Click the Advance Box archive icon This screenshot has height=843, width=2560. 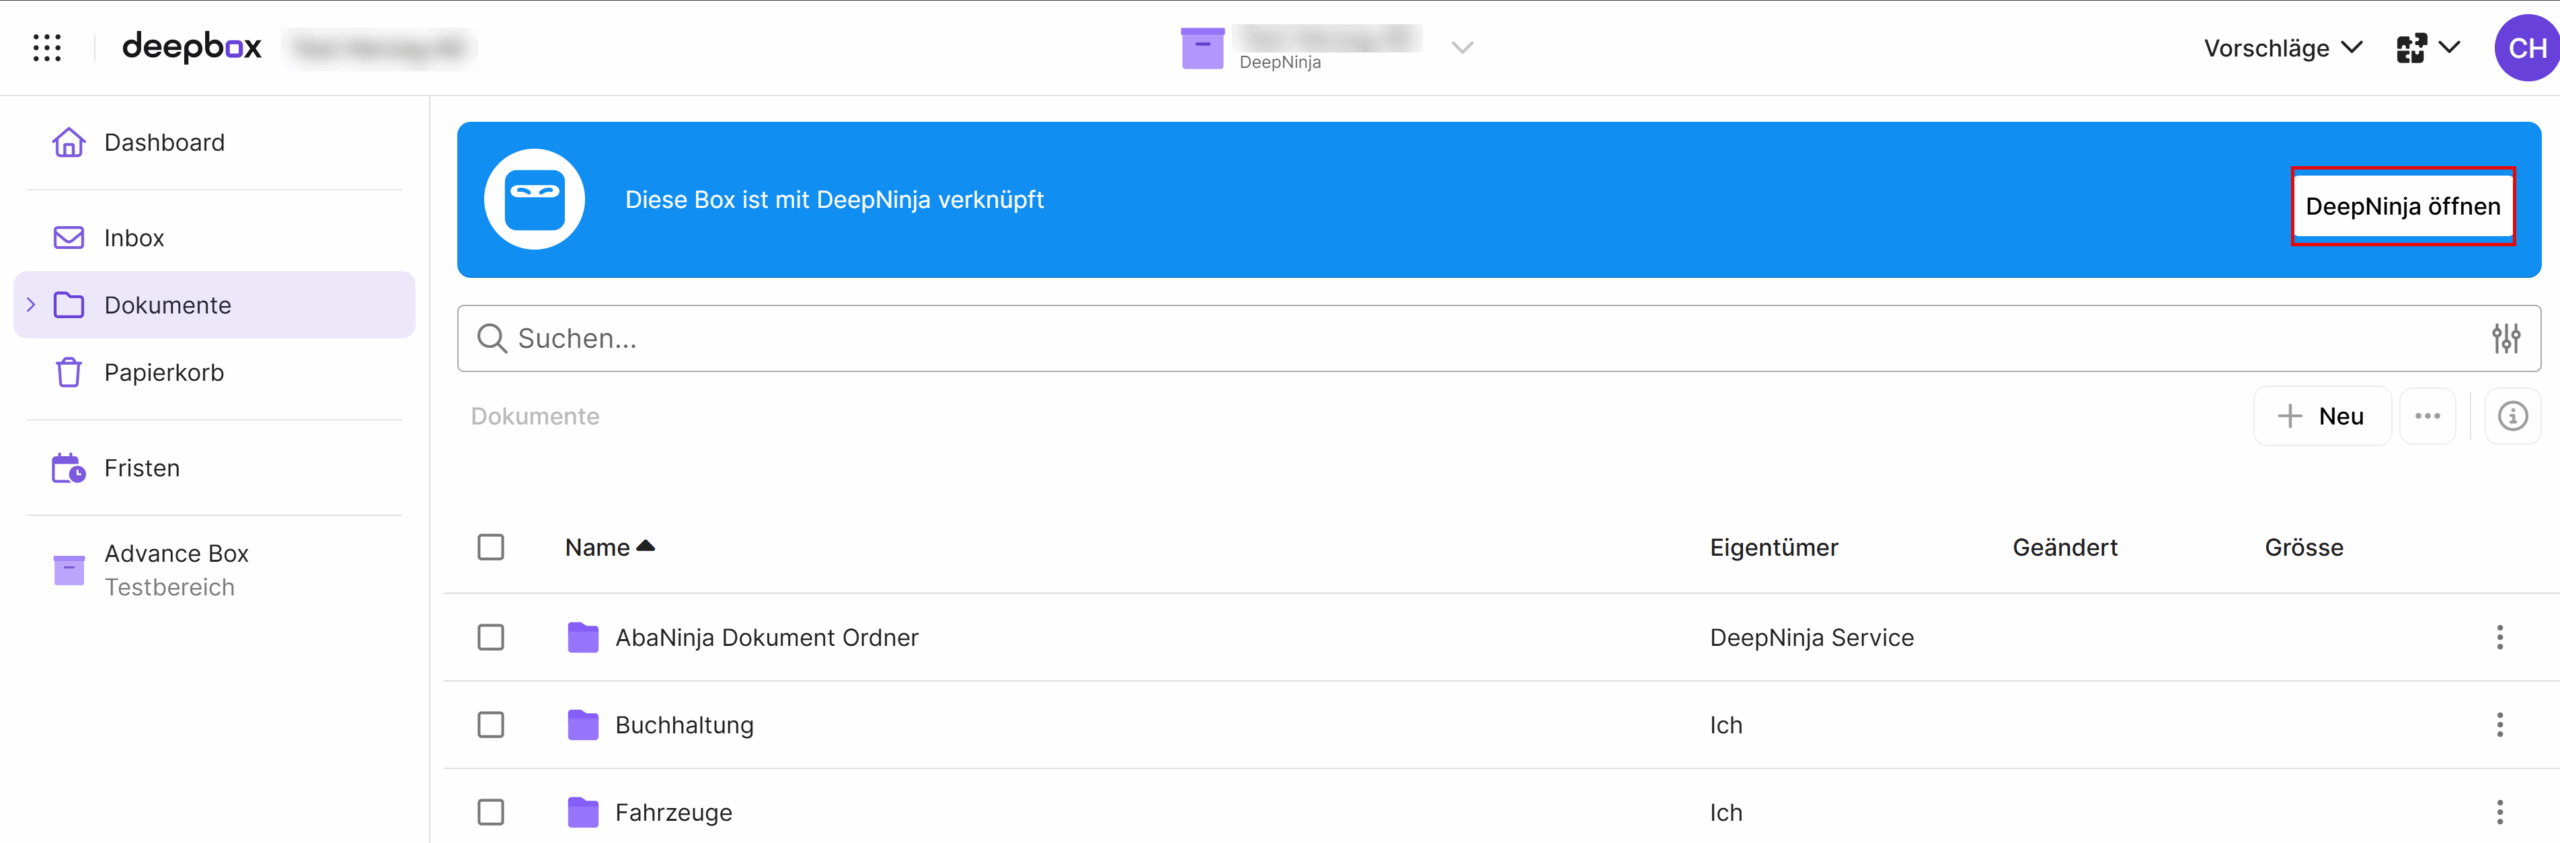pos(68,570)
